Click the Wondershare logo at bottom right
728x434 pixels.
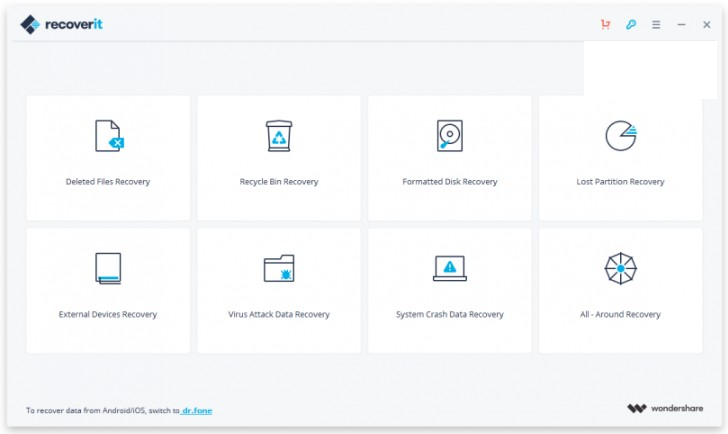point(664,409)
